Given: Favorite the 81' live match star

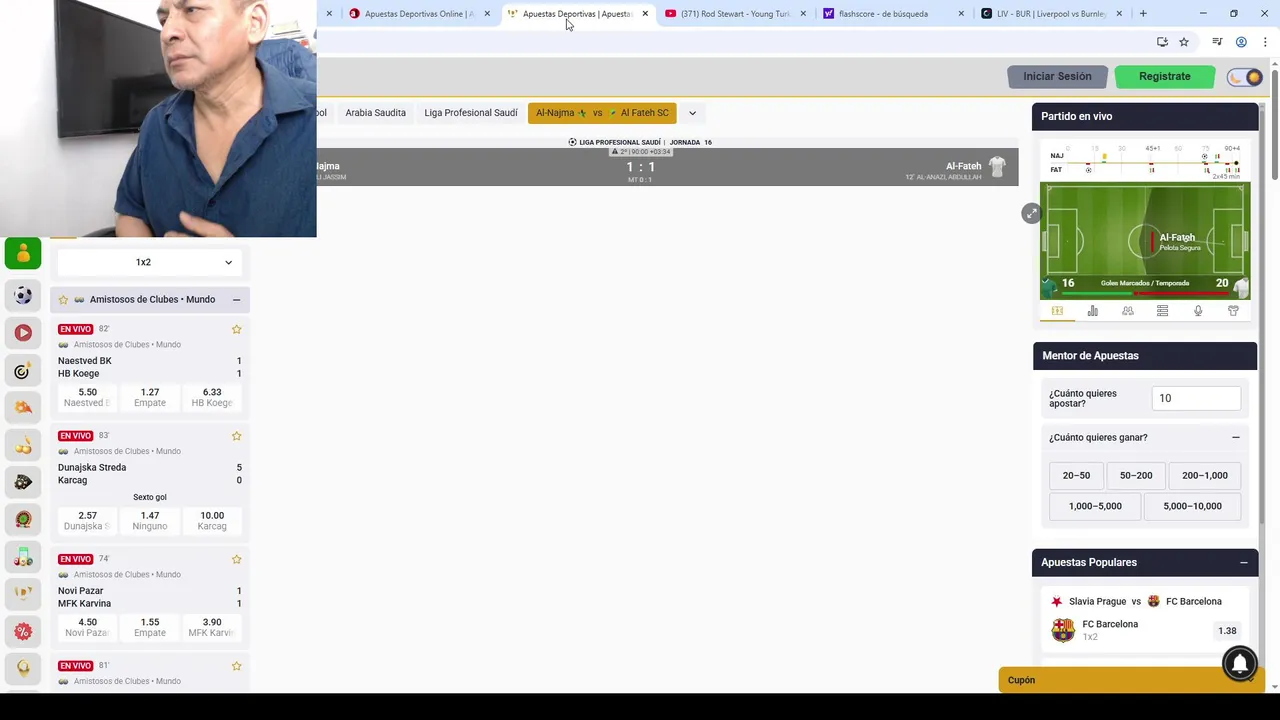Looking at the screenshot, I should pyautogui.click(x=237, y=666).
